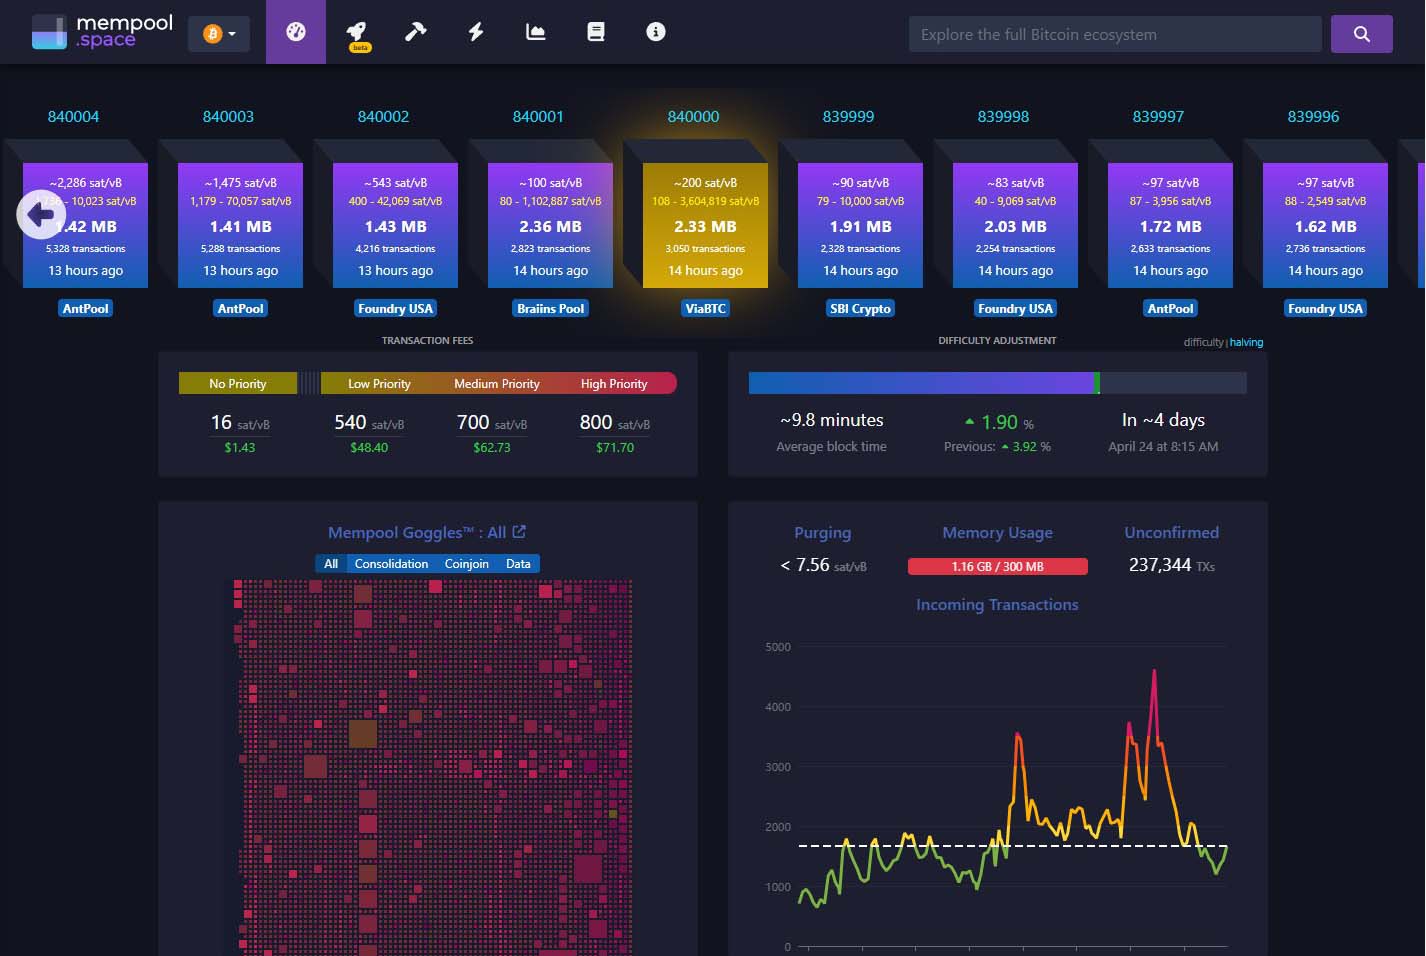
Task: Open the Mining hammer icon
Action: [416, 32]
